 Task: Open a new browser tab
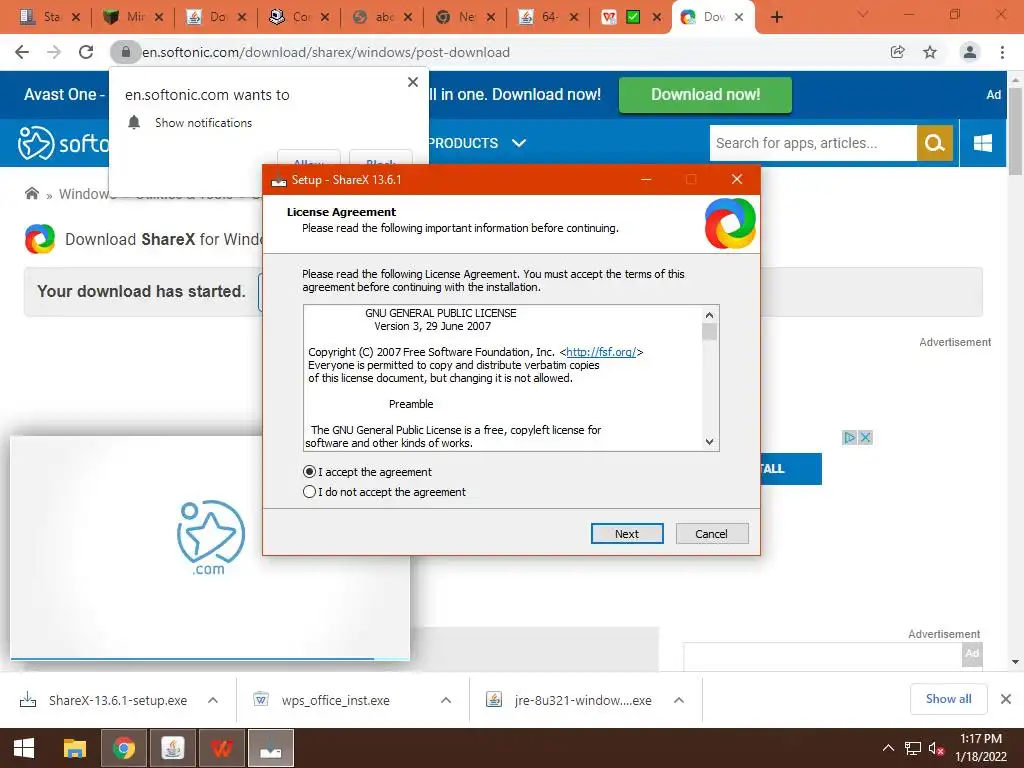coord(776,17)
